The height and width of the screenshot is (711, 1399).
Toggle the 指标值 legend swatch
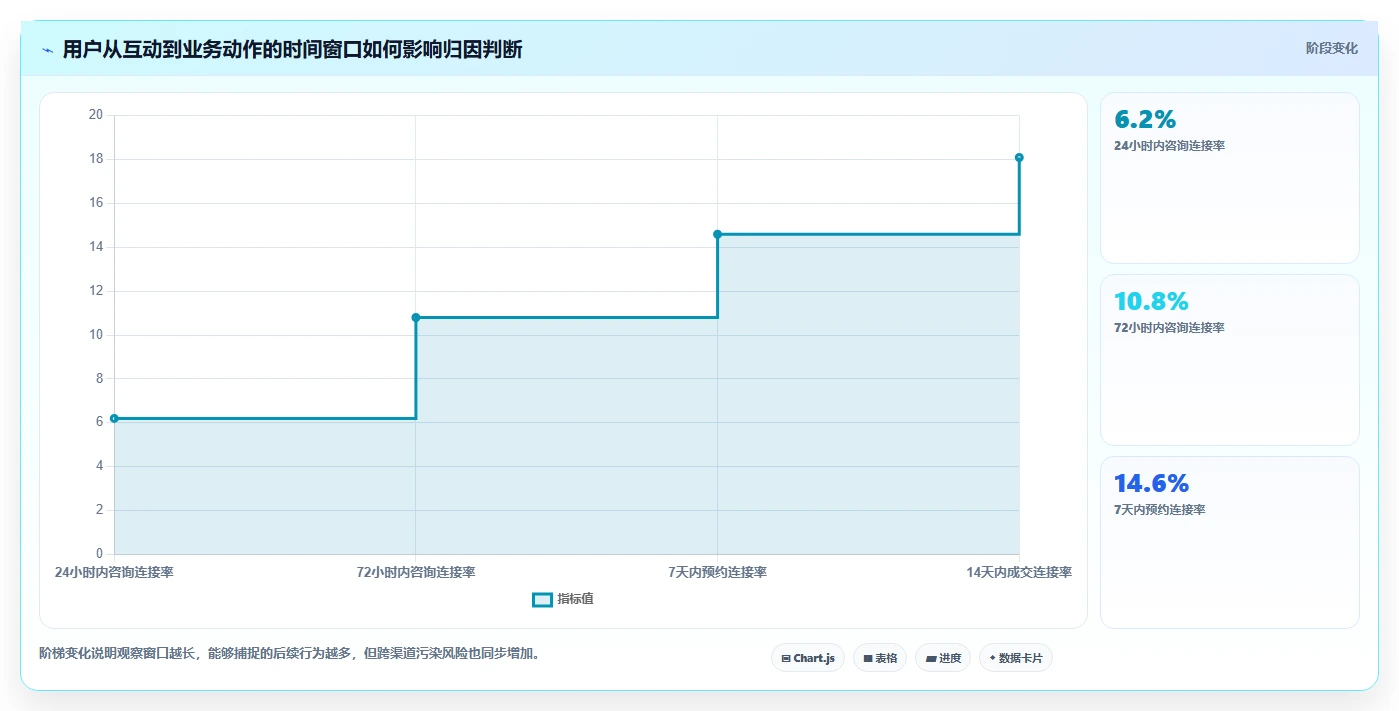pyautogui.click(x=542, y=599)
